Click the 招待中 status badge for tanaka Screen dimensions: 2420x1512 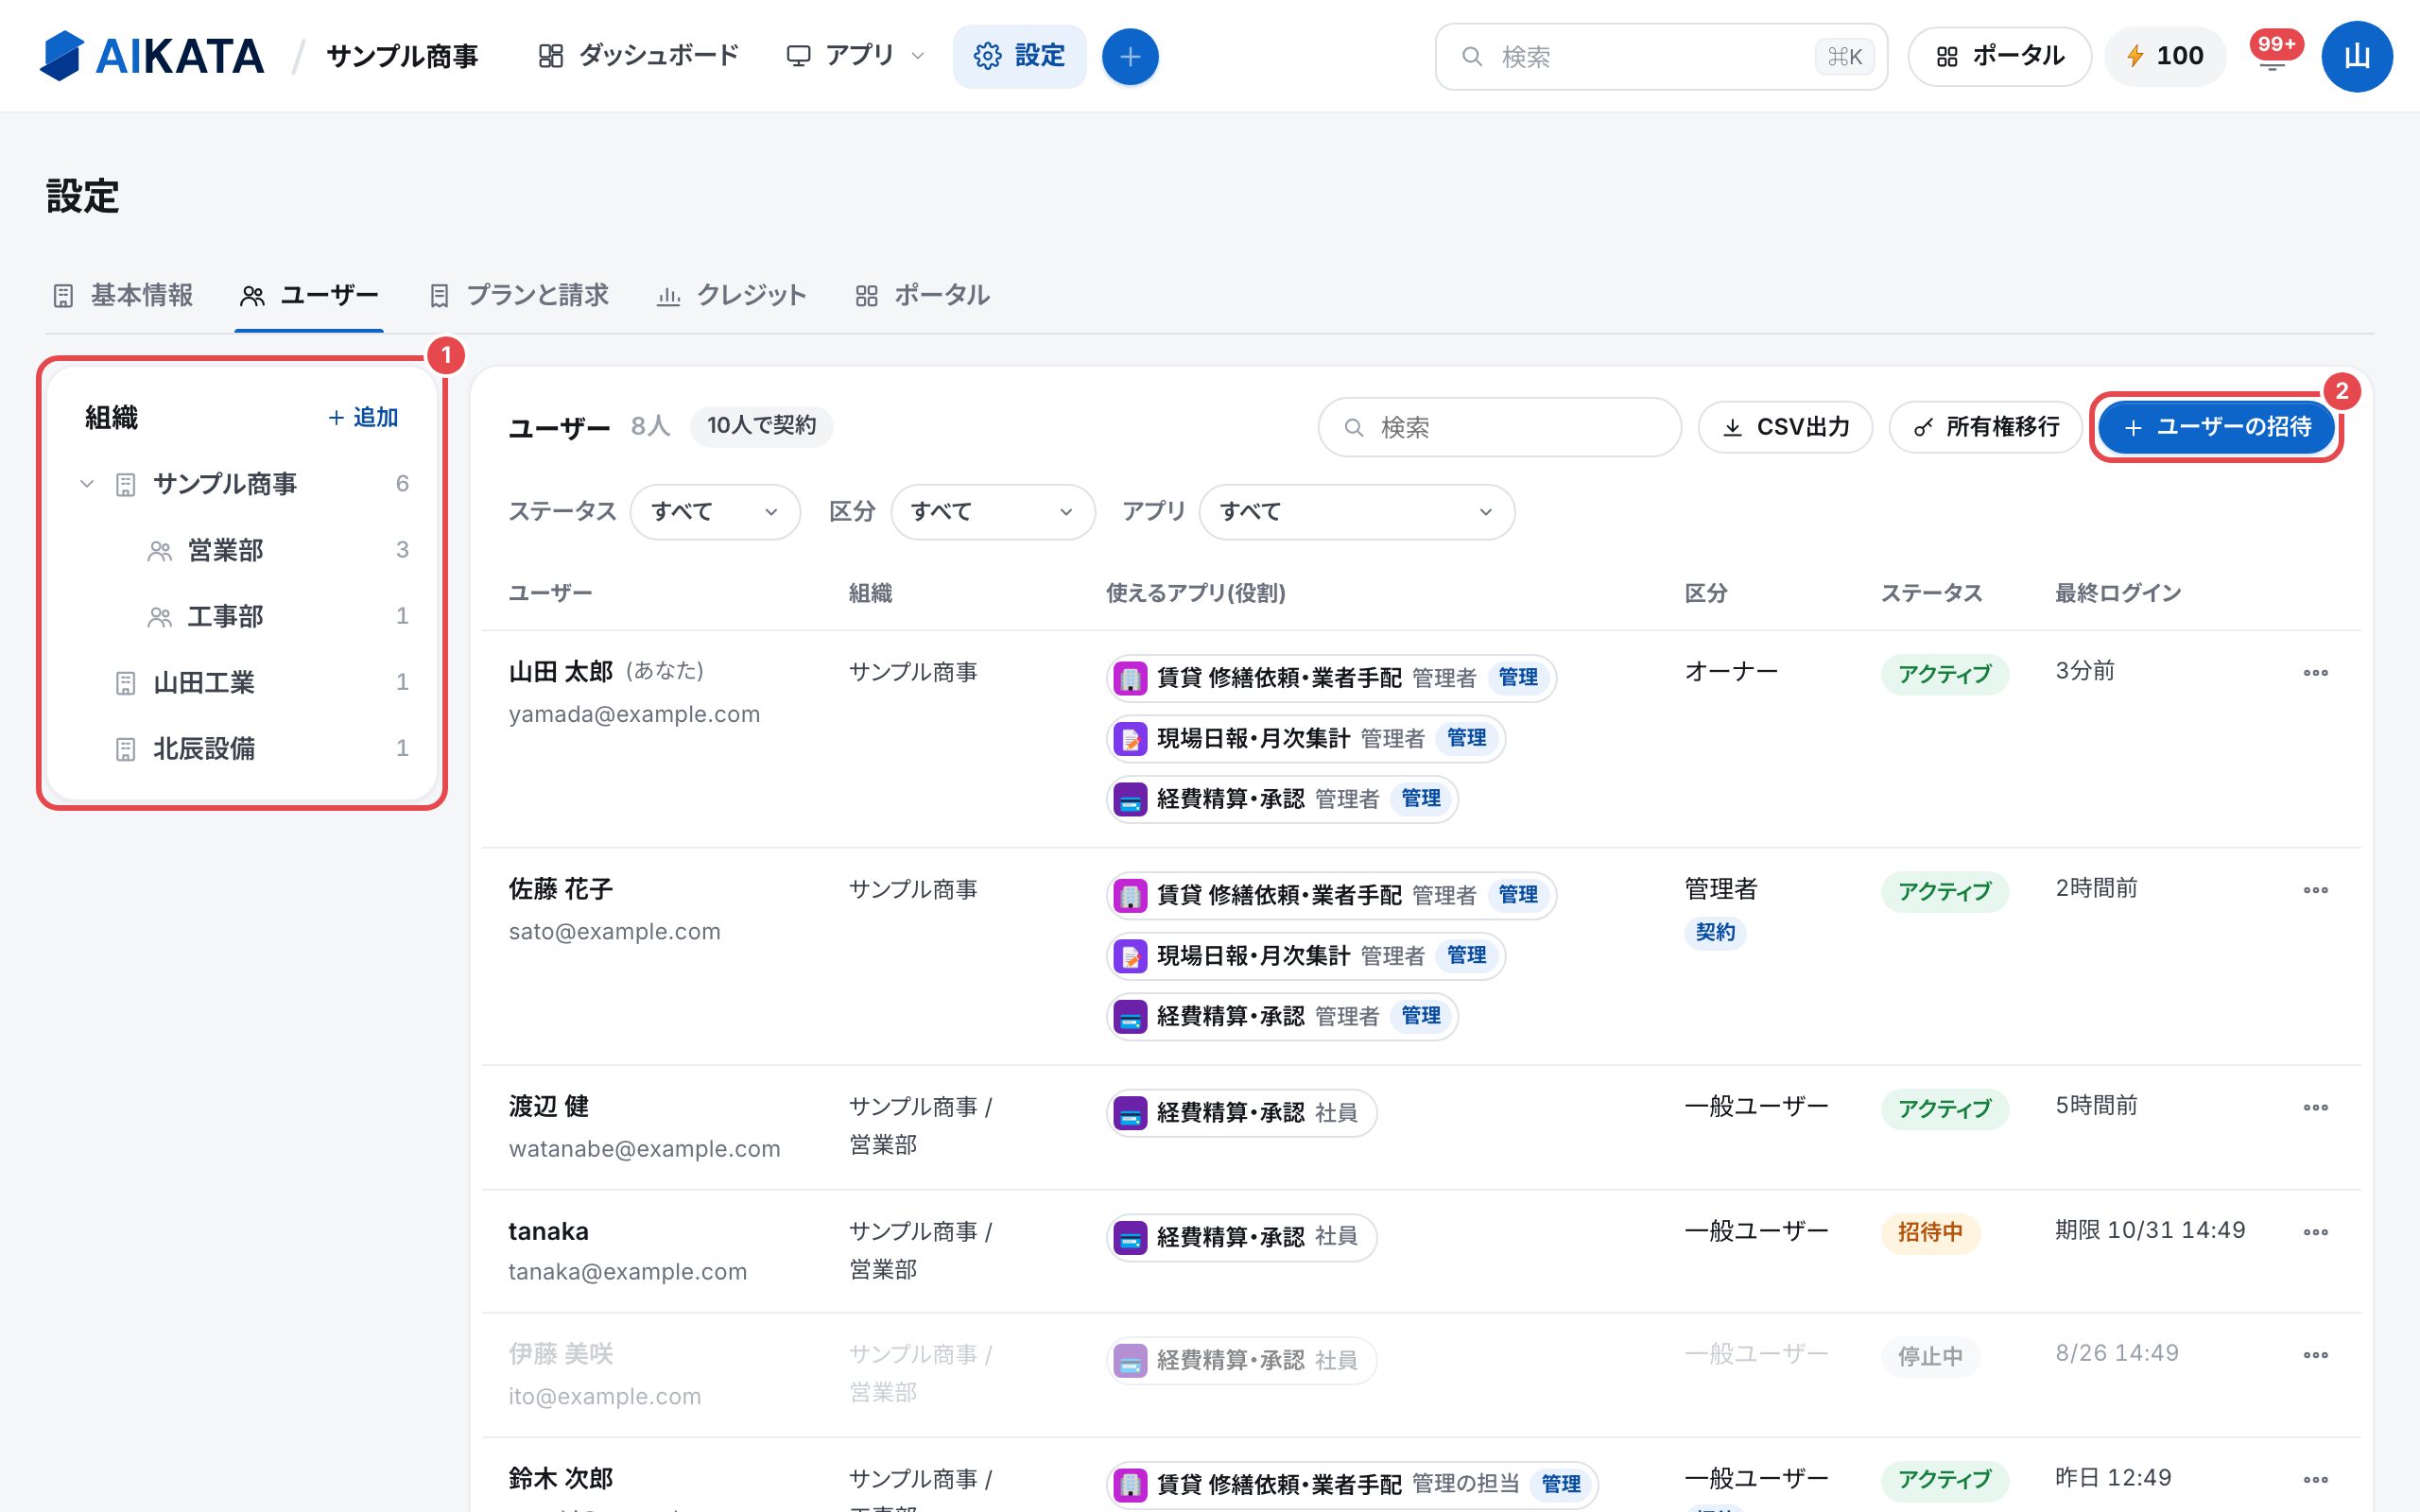1930,1232
